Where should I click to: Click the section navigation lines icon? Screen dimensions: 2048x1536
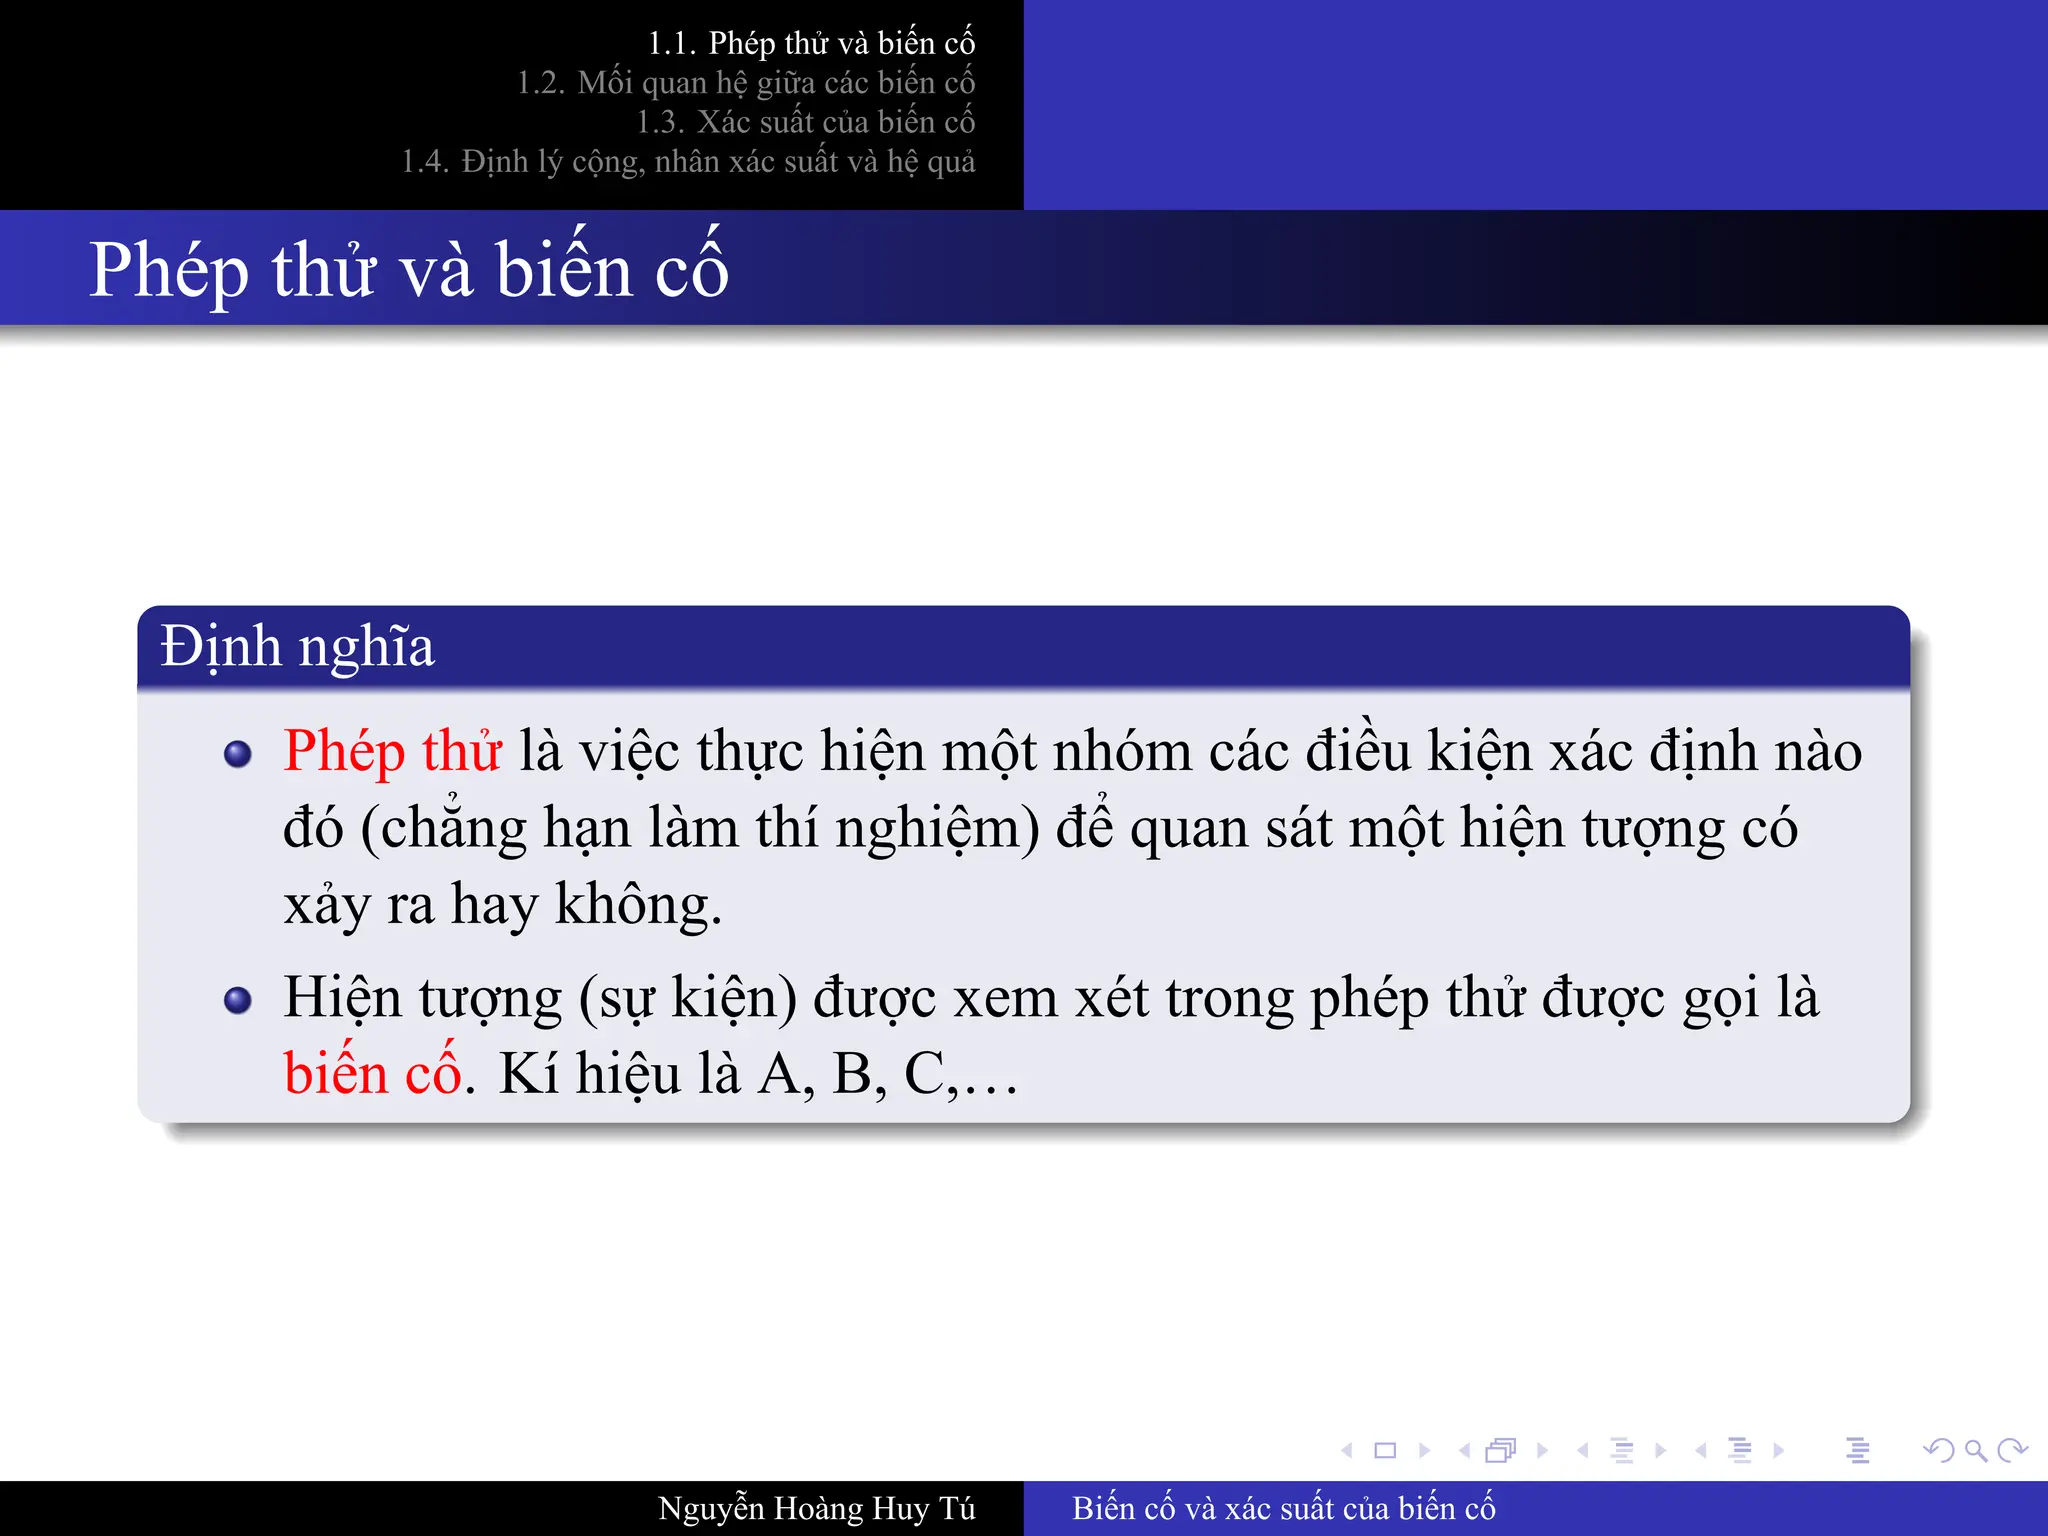coord(1740,1450)
